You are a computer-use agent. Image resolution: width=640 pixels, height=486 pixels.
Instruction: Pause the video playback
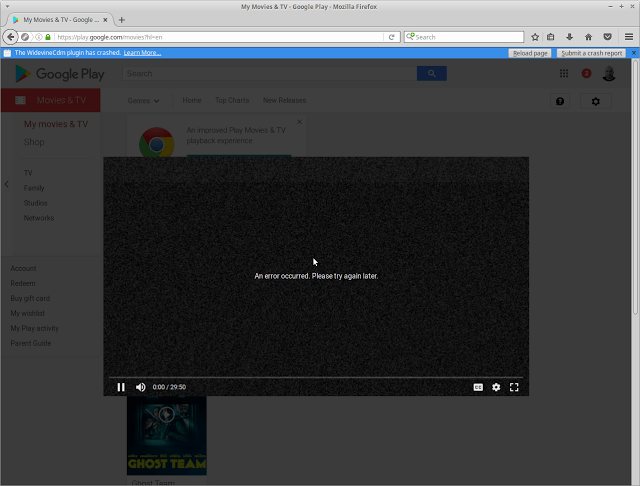[121, 387]
